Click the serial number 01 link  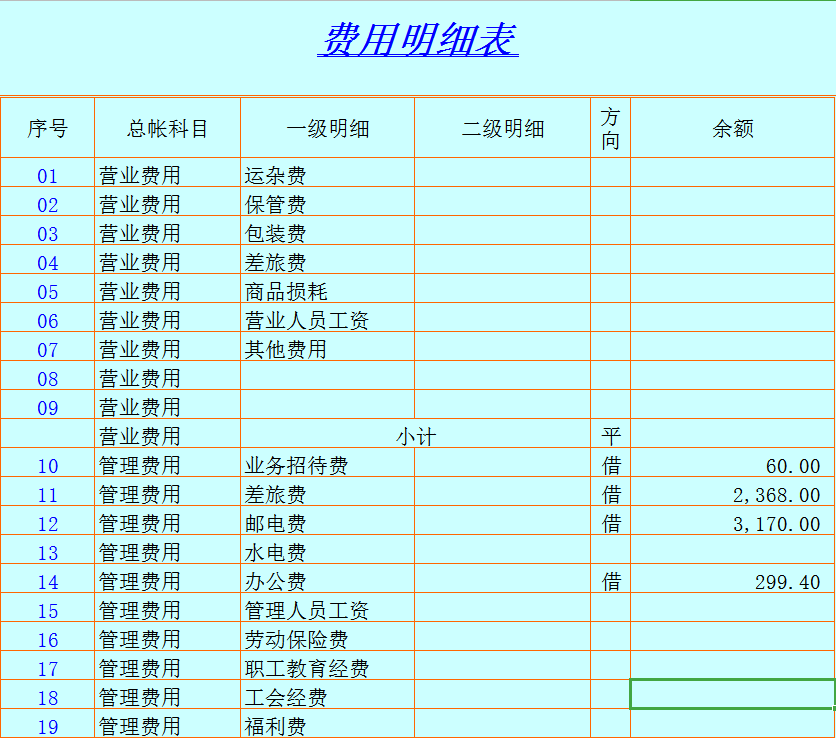(46, 173)
